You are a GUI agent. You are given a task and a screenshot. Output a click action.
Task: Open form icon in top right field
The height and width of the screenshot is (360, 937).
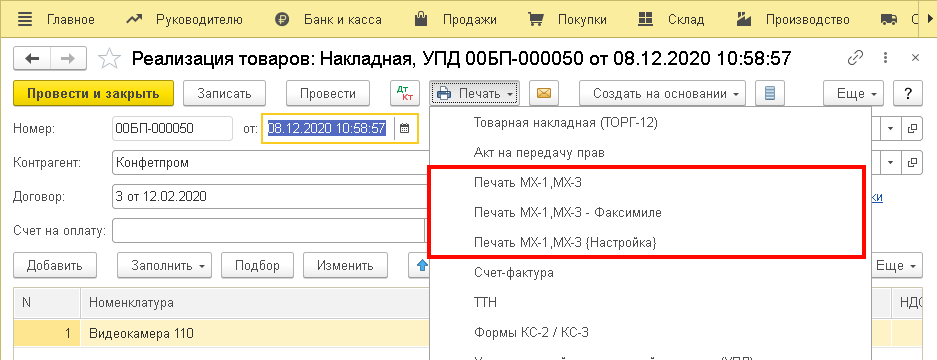pyautogui.click(x=912, y=128)
